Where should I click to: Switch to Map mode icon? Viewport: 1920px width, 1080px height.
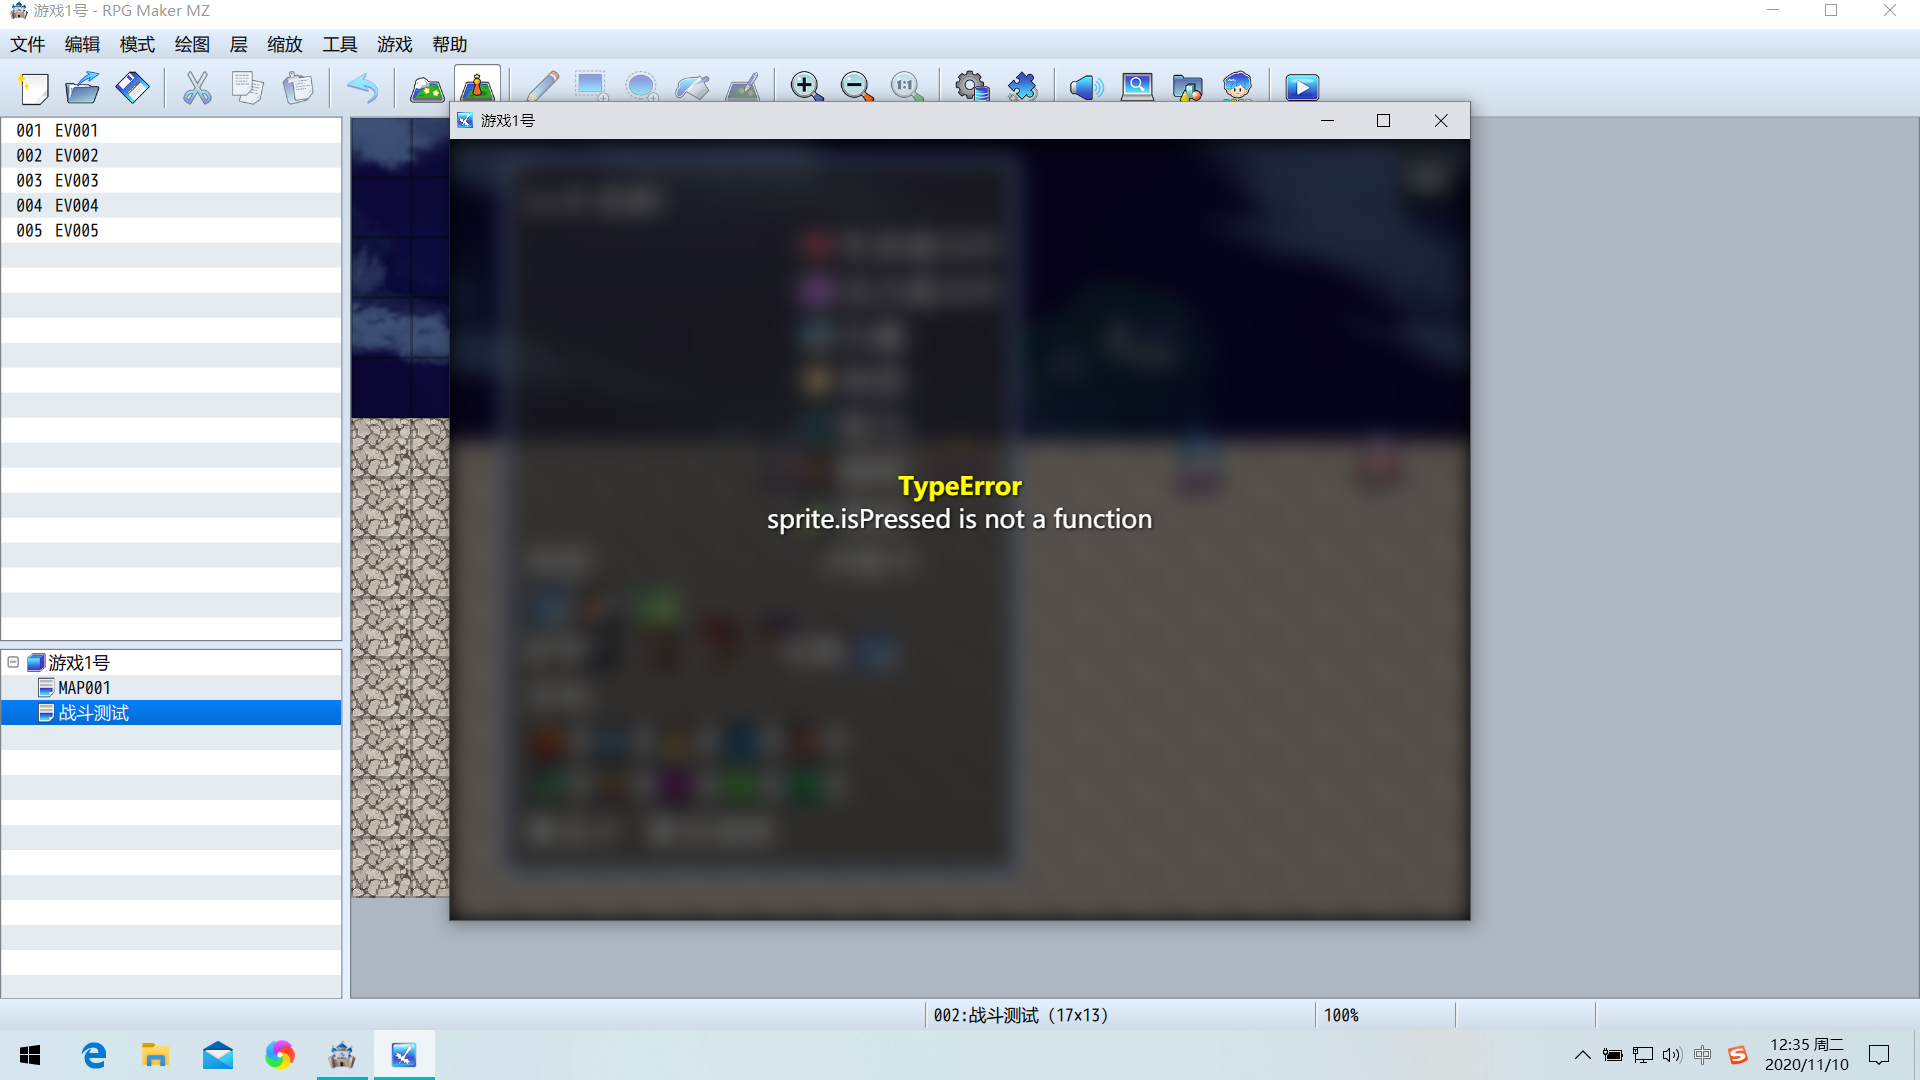(427, 88)
